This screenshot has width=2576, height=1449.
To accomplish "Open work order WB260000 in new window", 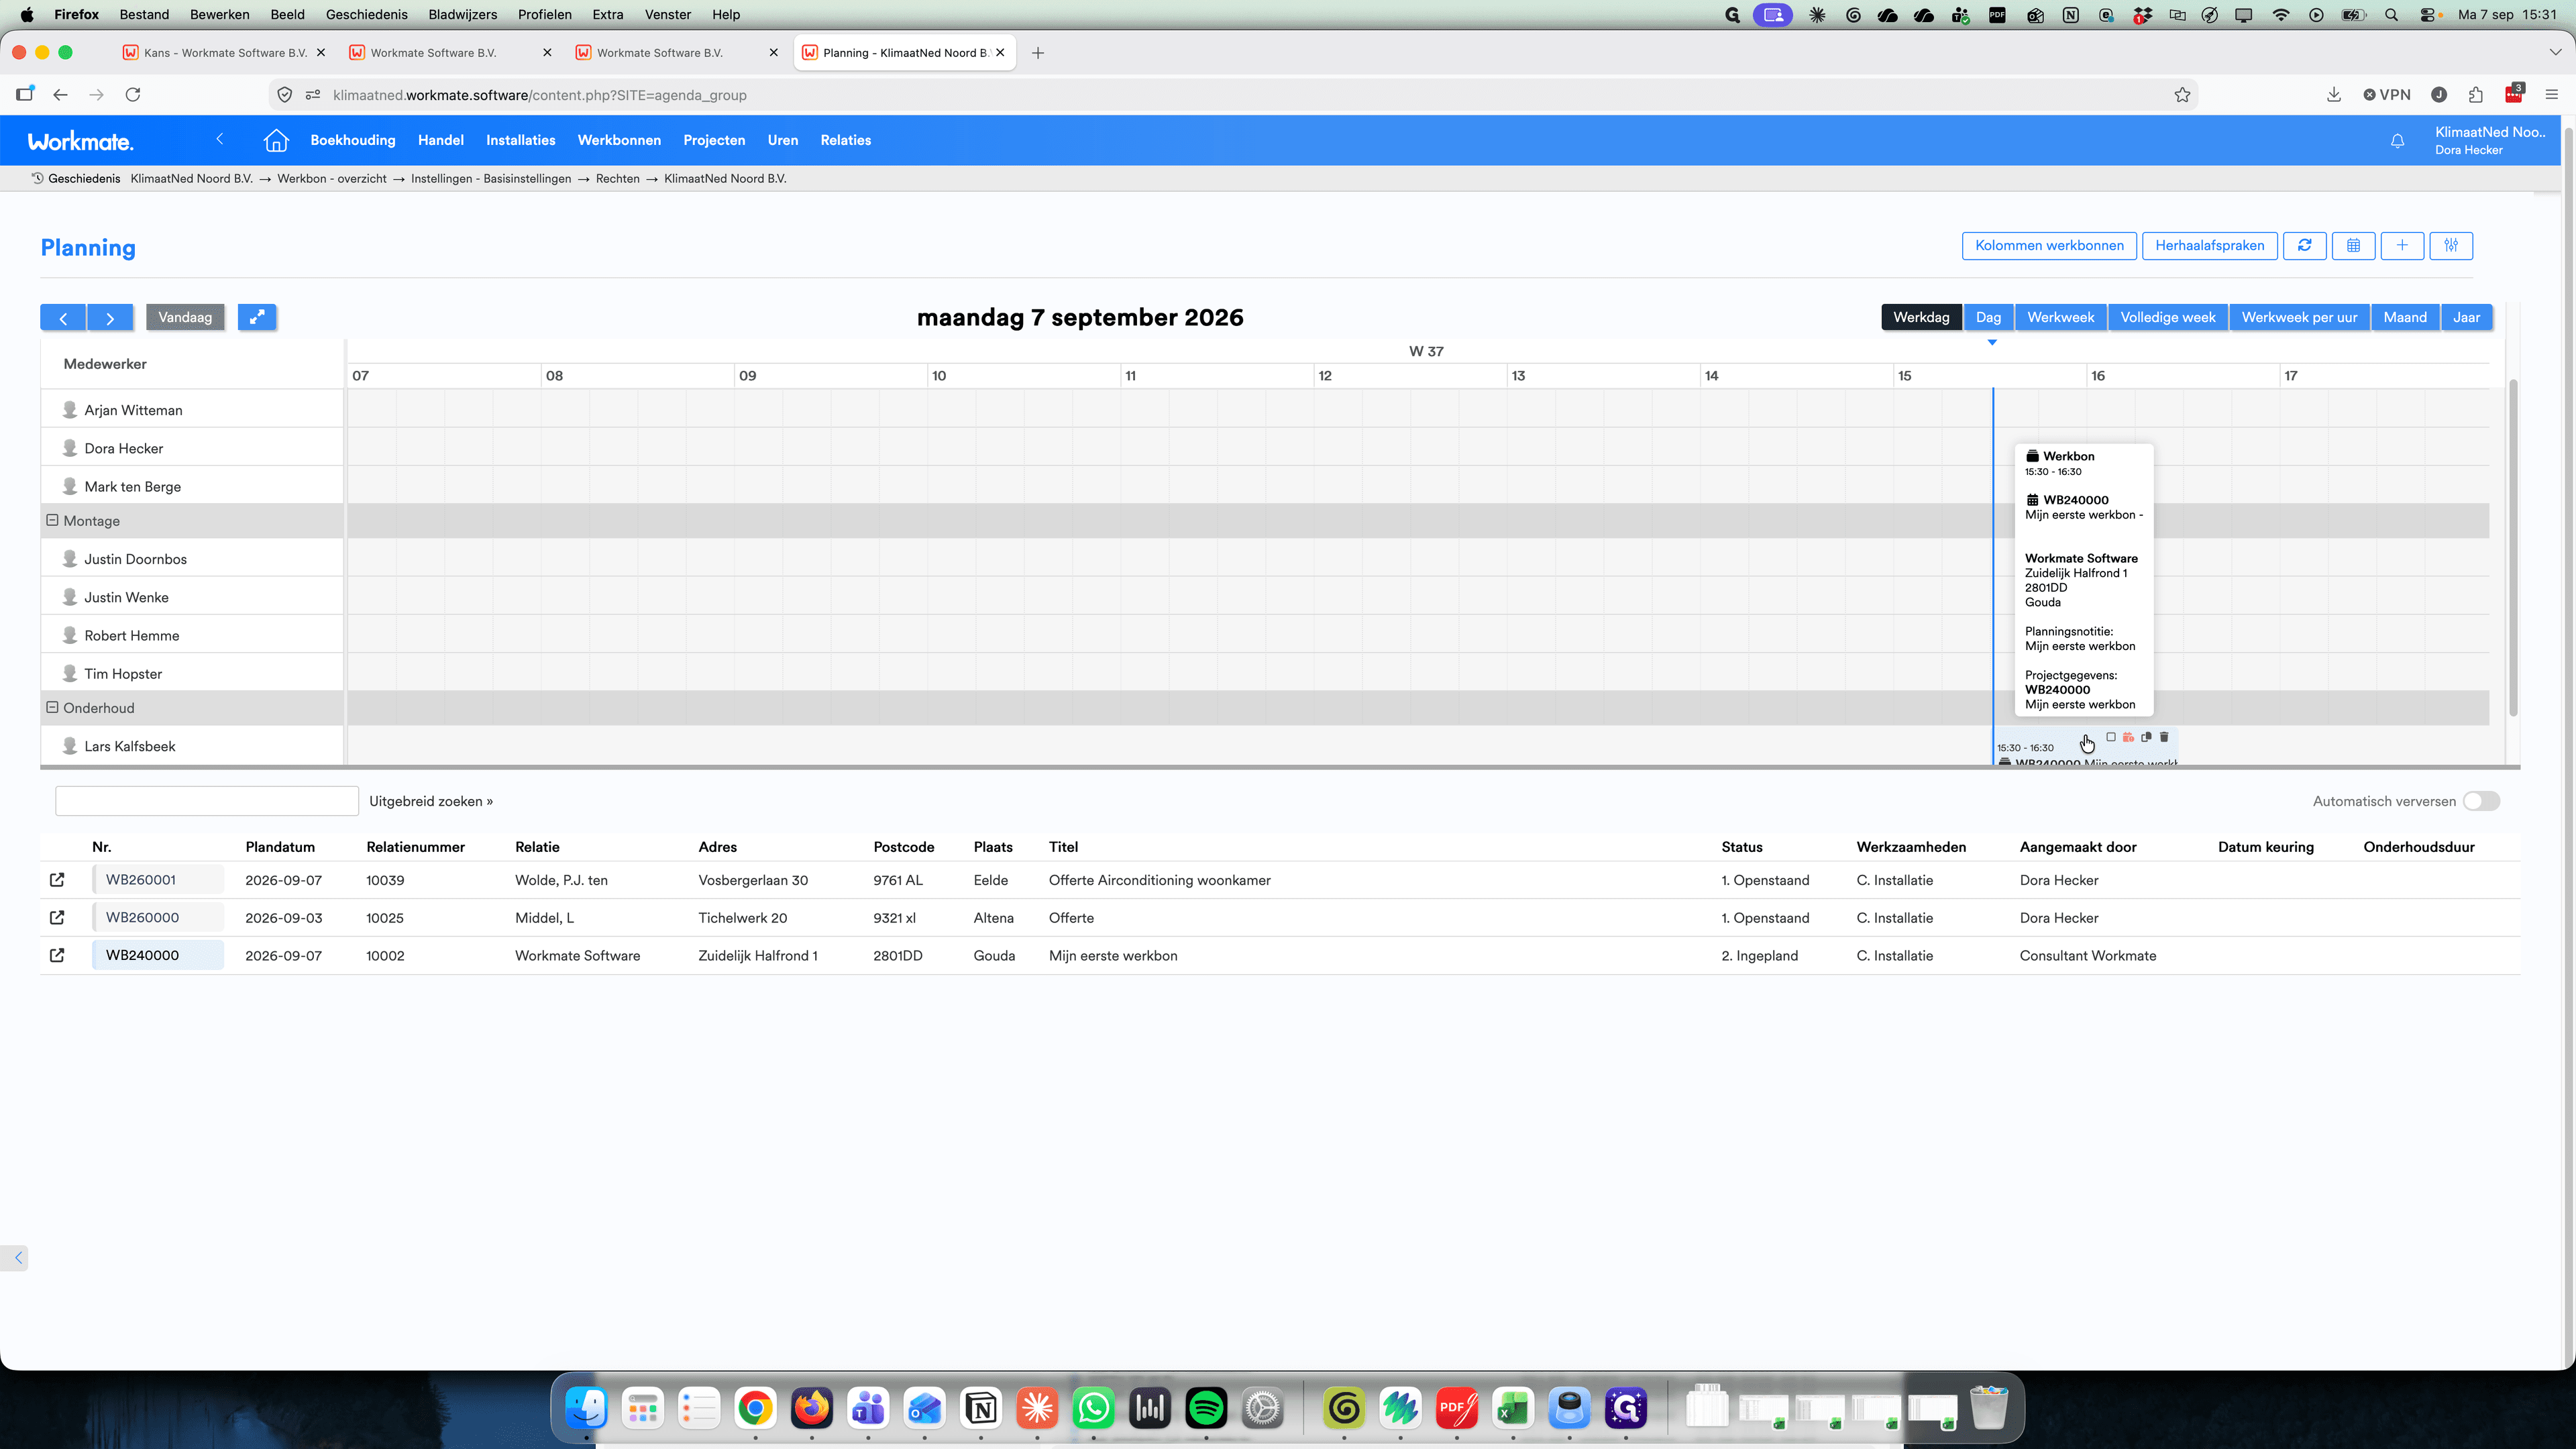I will tap(57, 918).
